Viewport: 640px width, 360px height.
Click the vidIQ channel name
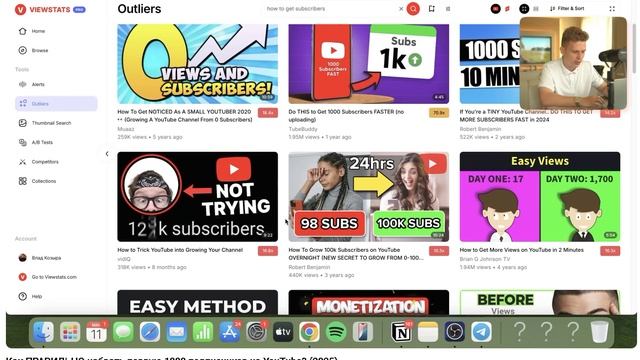124,259
